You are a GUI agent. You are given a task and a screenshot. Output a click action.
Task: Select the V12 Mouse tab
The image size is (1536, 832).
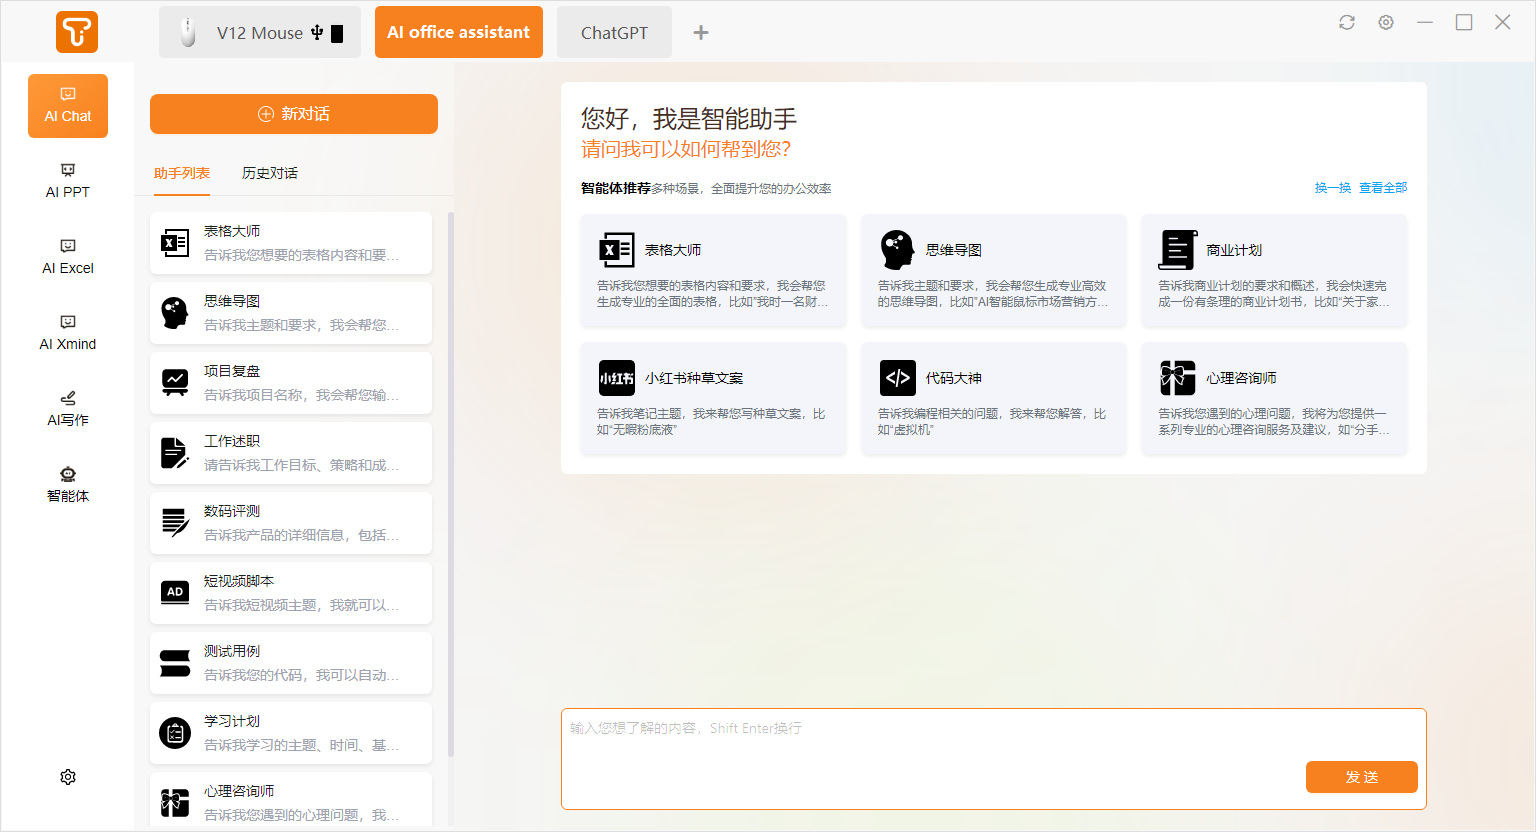pos(260,33)
